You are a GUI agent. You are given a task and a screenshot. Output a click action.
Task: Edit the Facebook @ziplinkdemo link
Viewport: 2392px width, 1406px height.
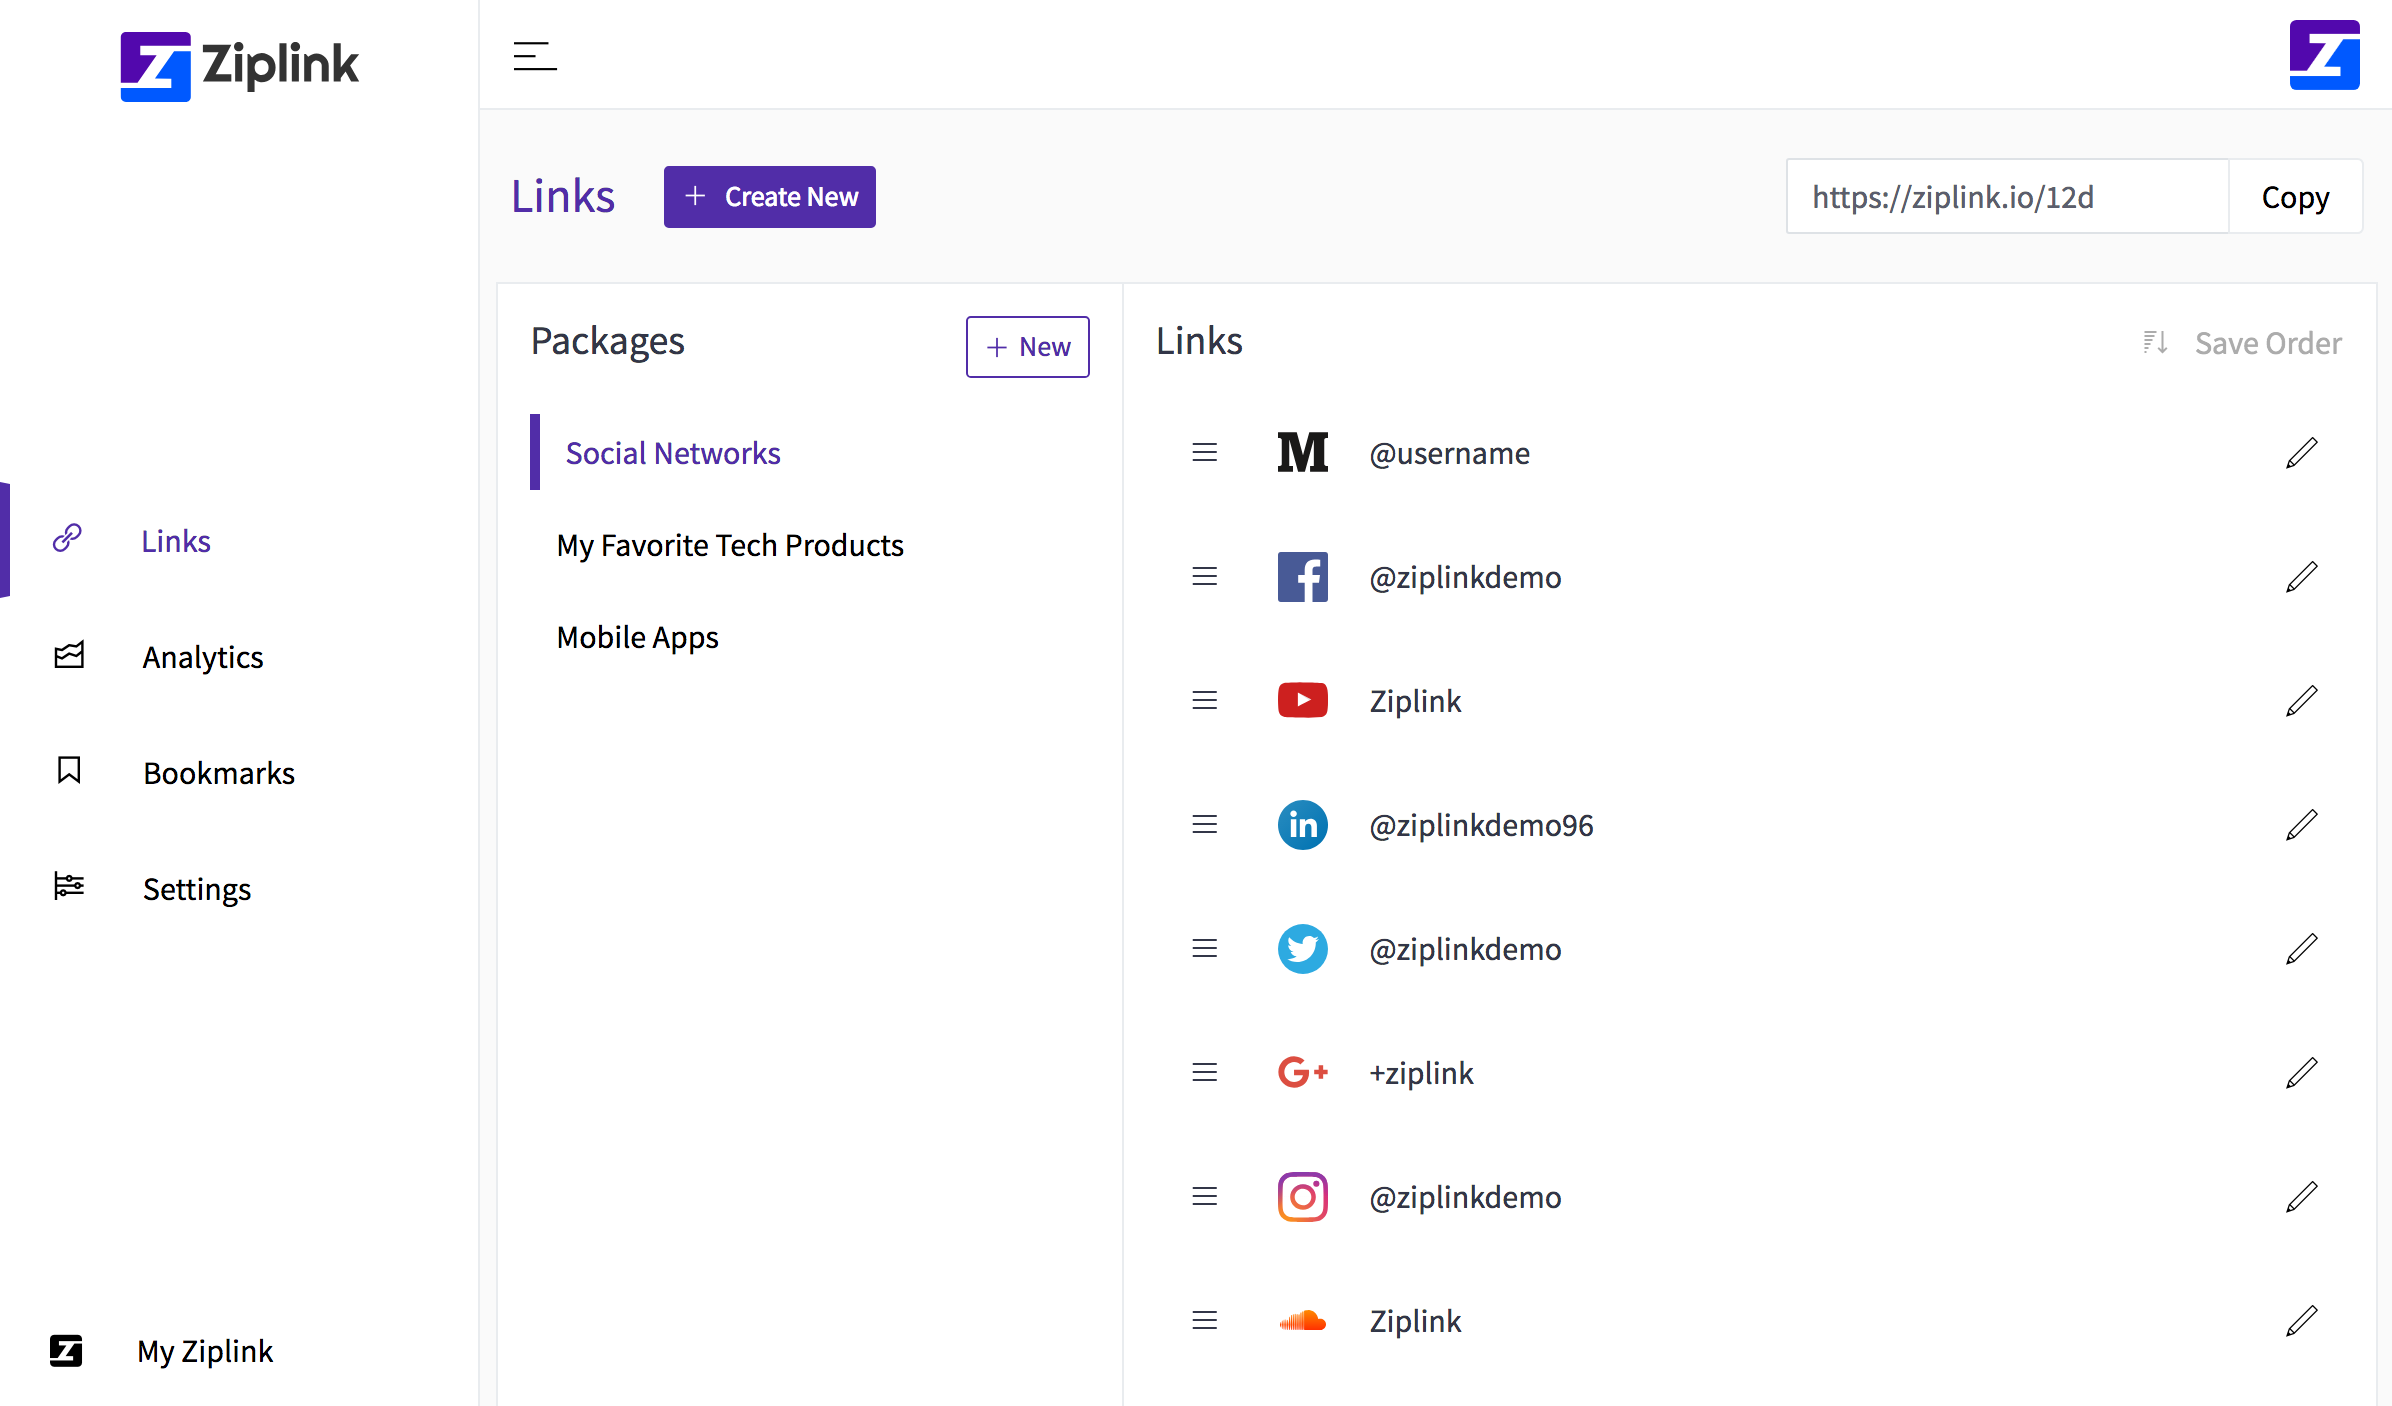click(2302, 576)
